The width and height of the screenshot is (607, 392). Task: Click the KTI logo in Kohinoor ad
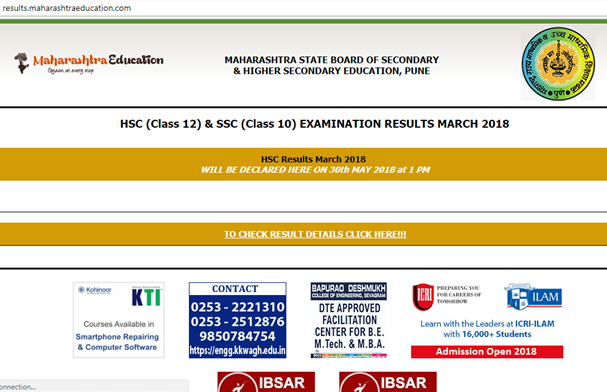tap(146, 297)
